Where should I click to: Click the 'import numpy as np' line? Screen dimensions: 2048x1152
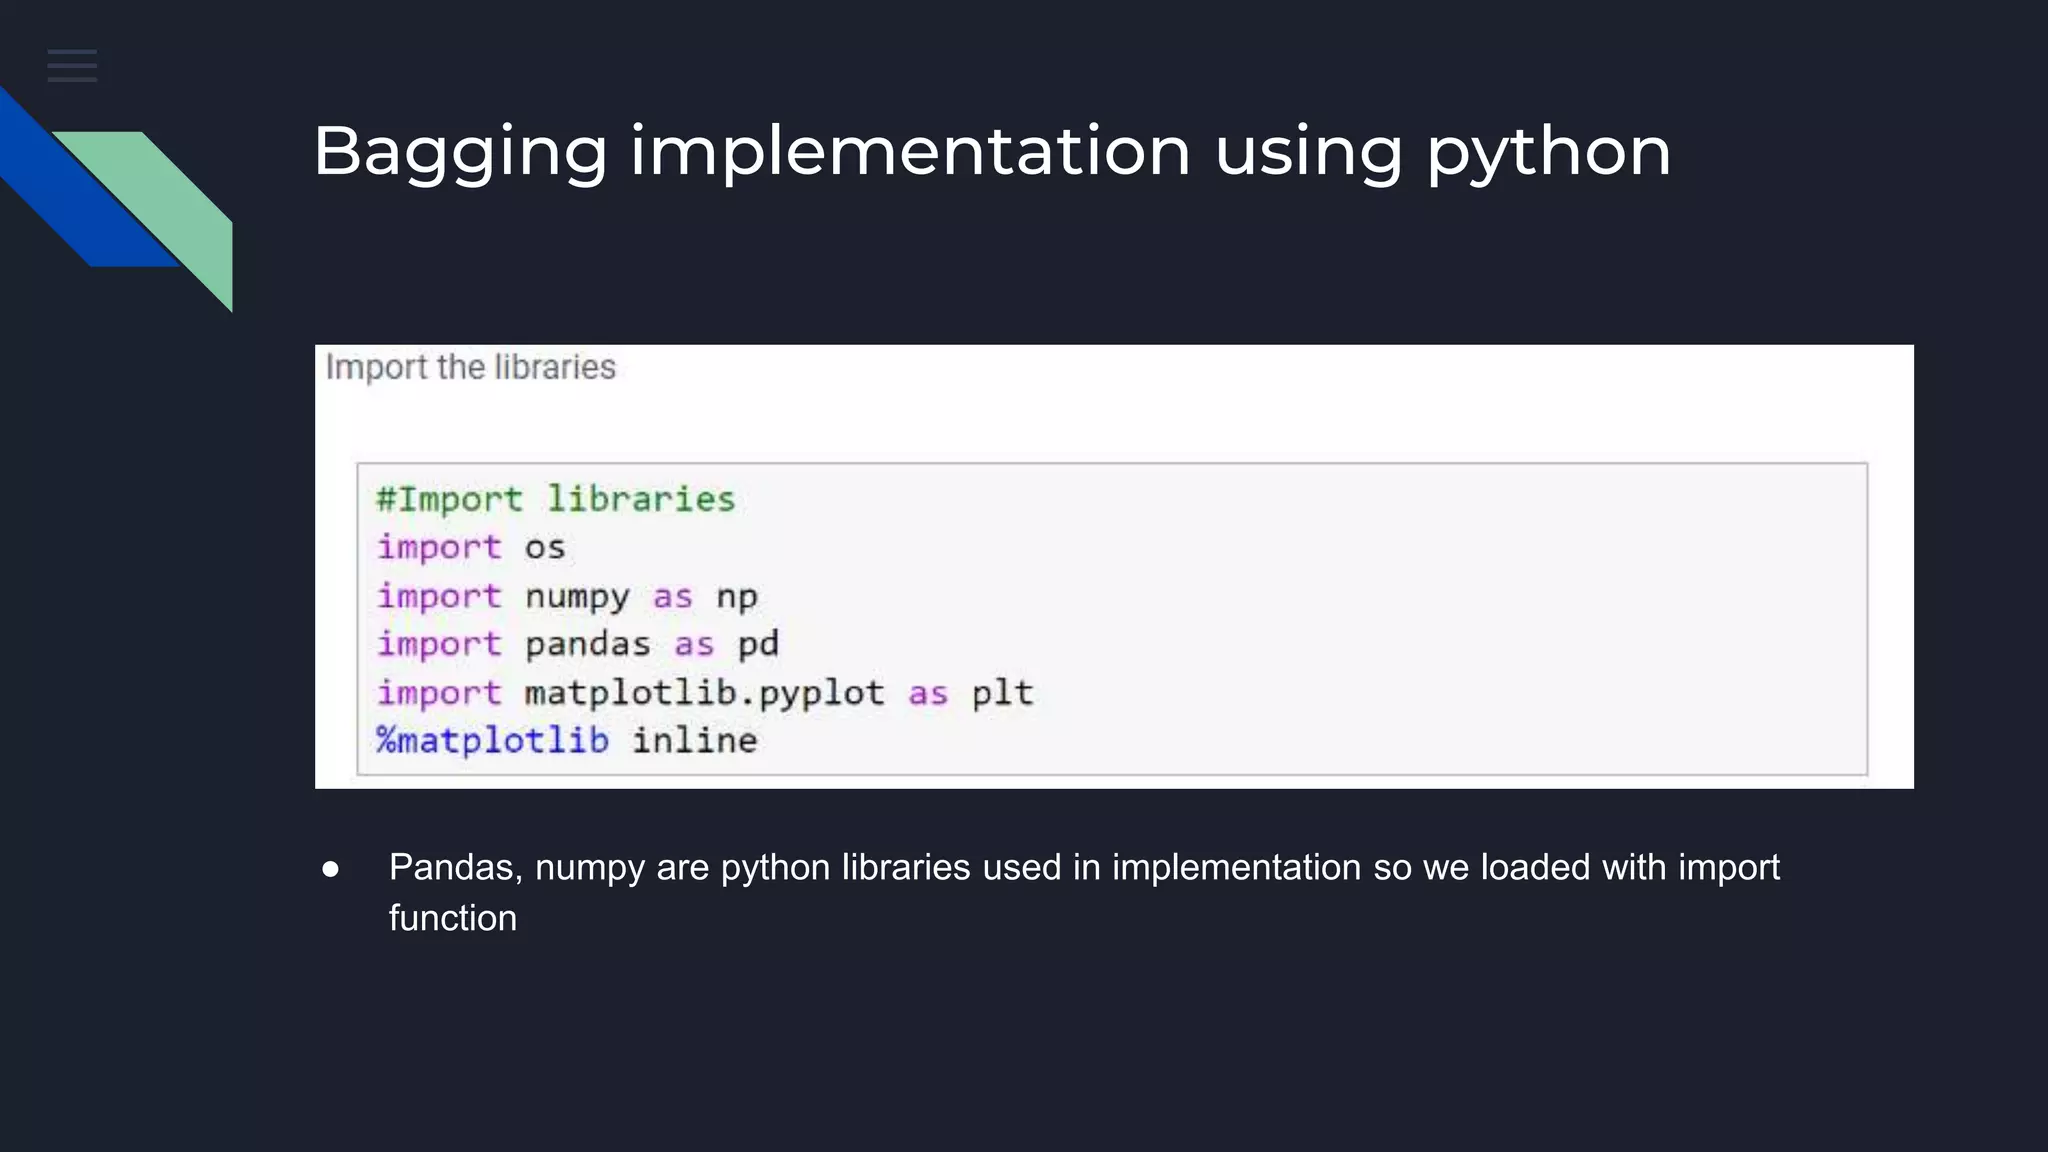[x=566, y=597]
